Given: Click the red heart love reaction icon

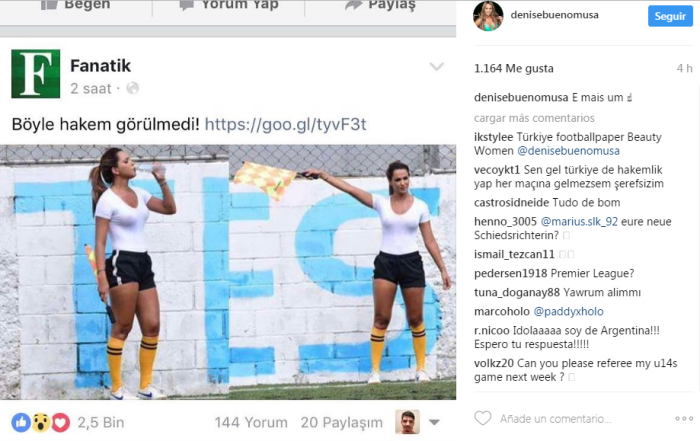Looking at the screenshot, I should click(x=61, y=422).
